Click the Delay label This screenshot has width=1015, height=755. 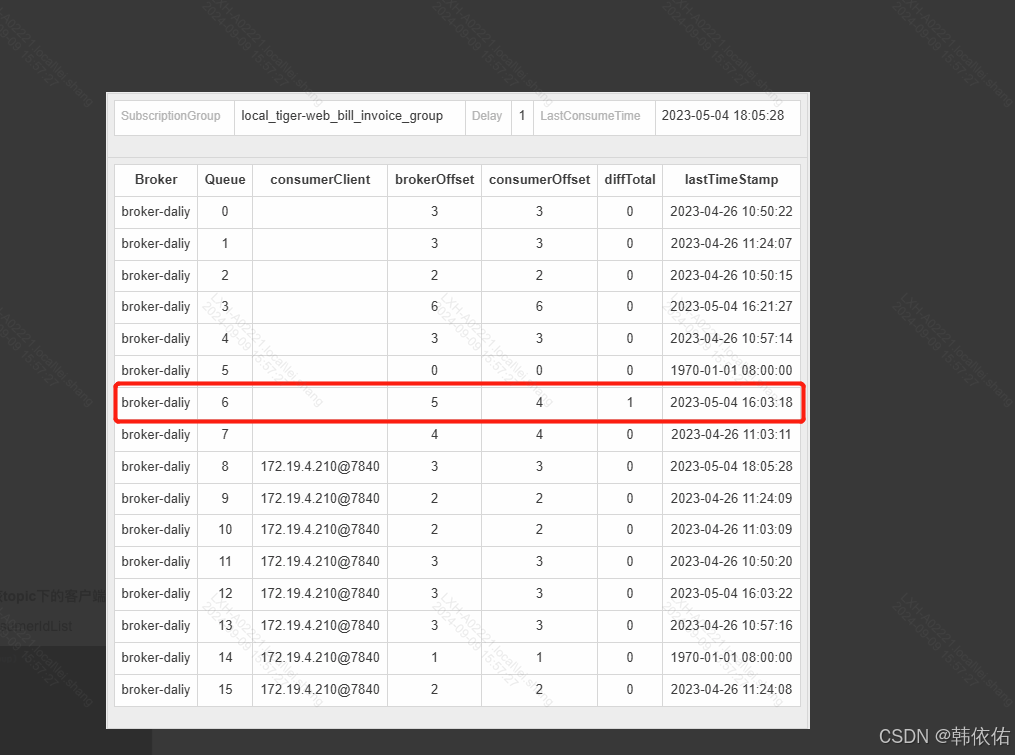point(487,116)
